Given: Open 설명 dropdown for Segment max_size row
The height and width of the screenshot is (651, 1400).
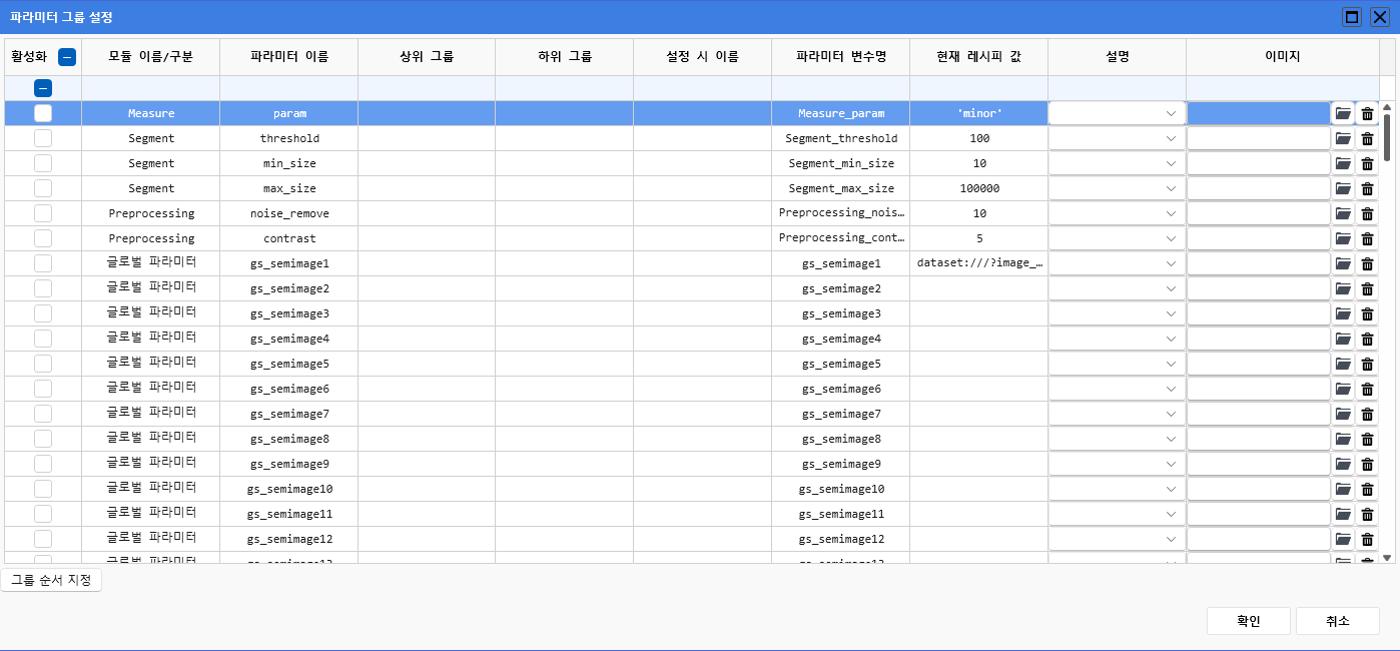Looking at the screenshot, I should 1171,189.
